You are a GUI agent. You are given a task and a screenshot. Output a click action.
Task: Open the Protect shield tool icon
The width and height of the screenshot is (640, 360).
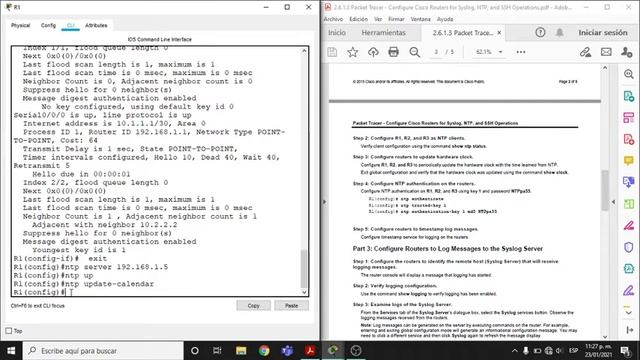(x=629, y=247)
